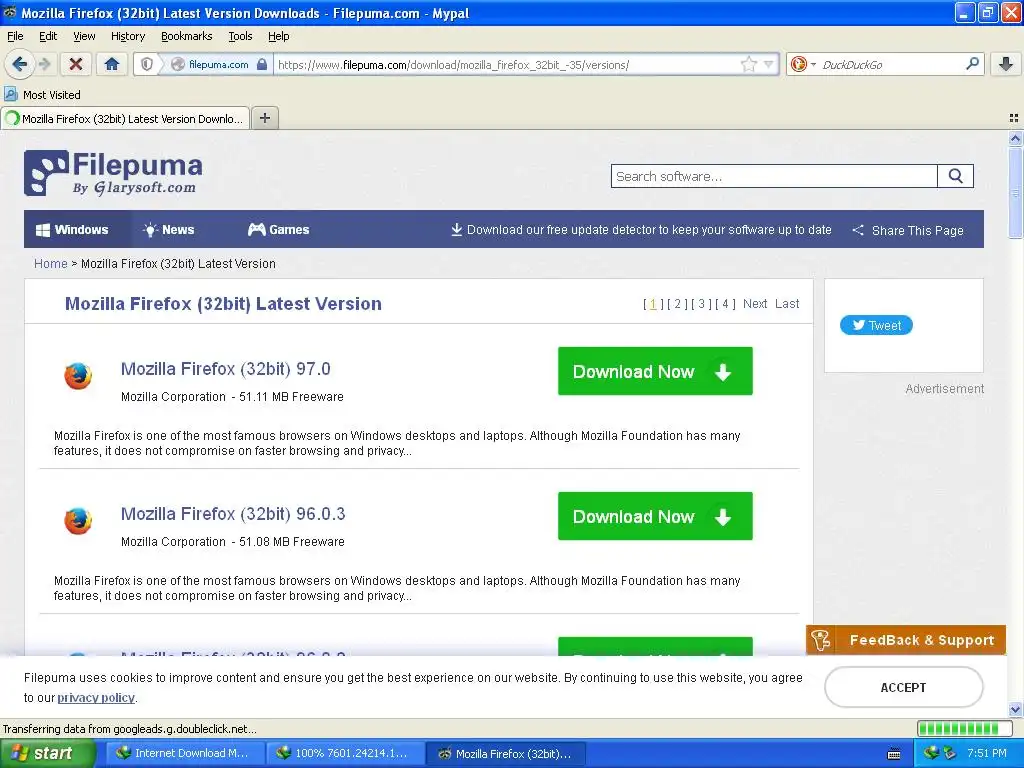Switch to the 100% 7601.24214 taskbar item
1024x768 pixels.
345,753
